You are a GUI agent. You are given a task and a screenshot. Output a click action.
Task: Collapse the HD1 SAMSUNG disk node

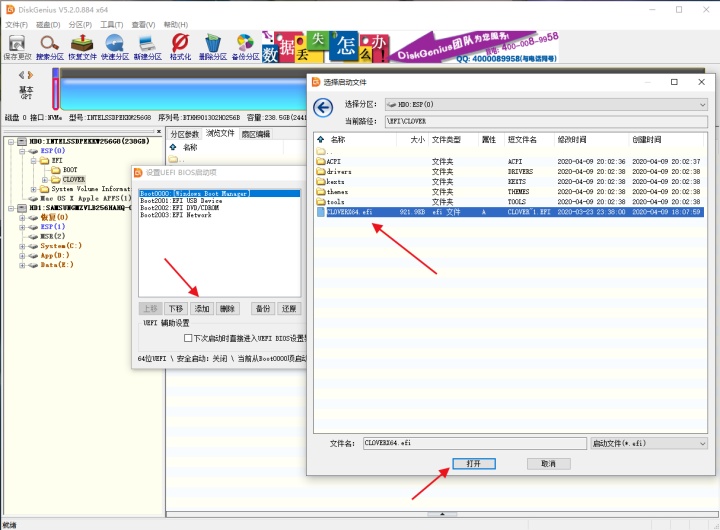(11, 208)
